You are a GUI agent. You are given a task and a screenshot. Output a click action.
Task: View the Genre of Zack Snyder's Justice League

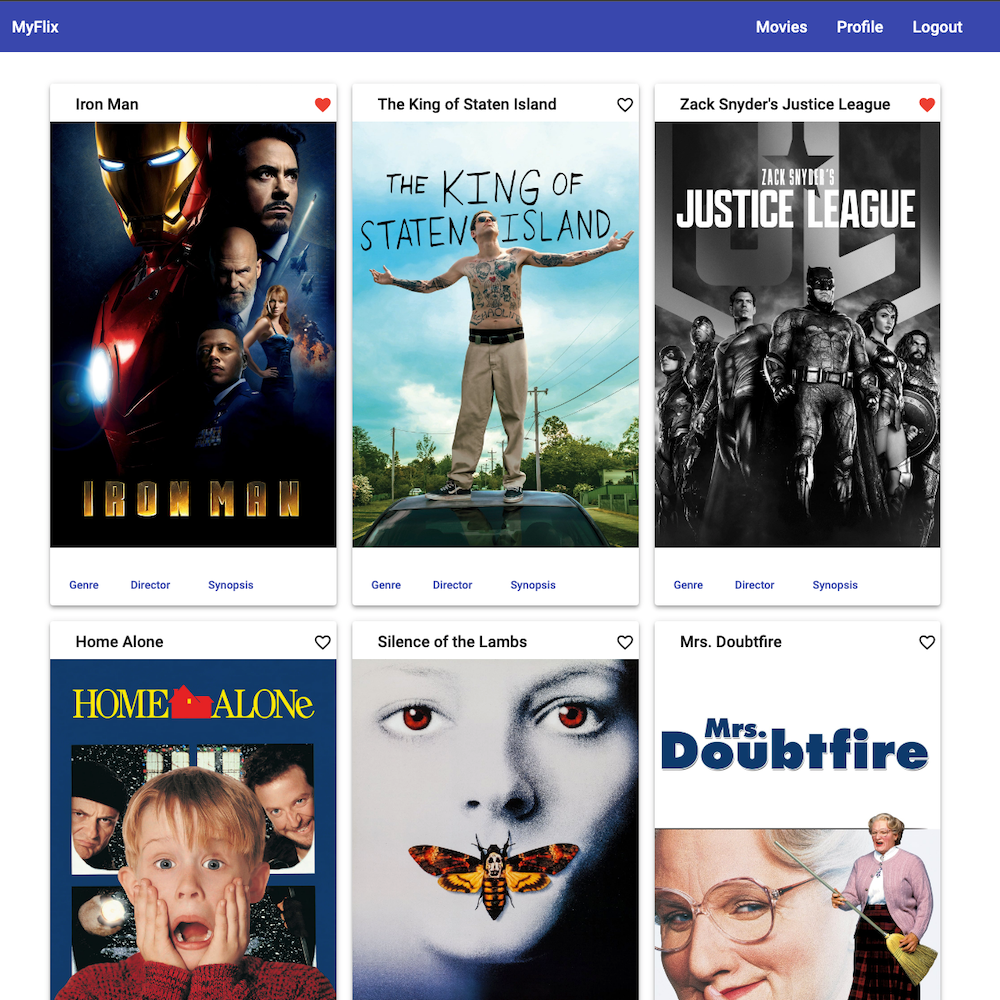coord(688,585)
